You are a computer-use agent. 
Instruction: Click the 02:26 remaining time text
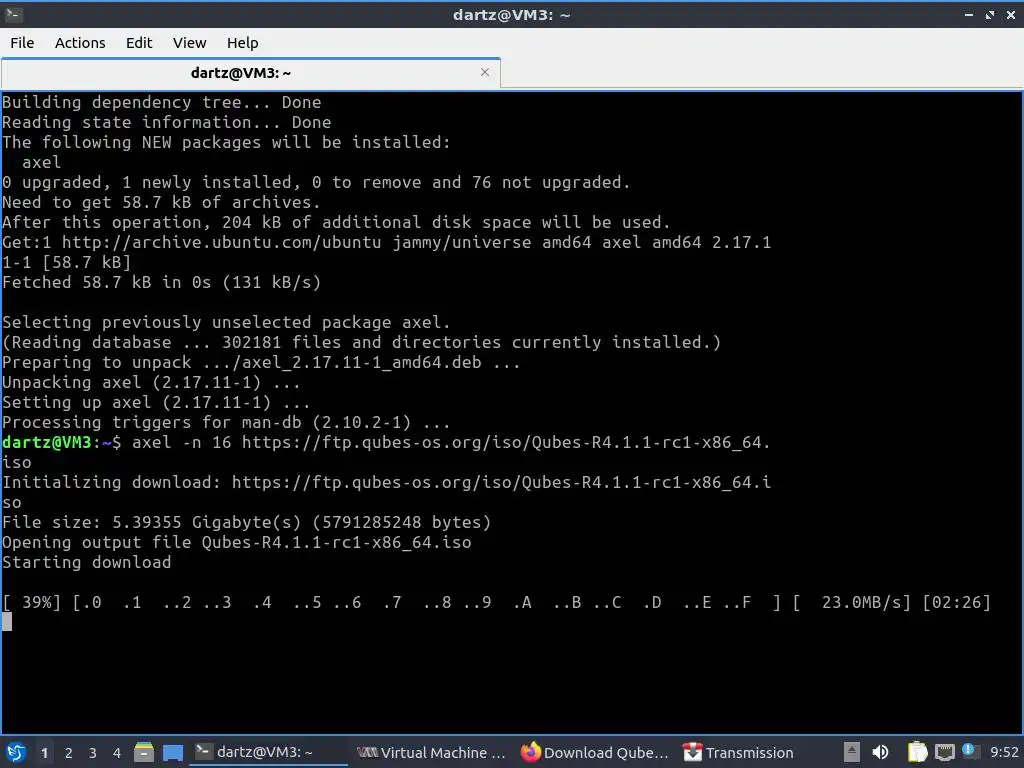tap(956, 602)
